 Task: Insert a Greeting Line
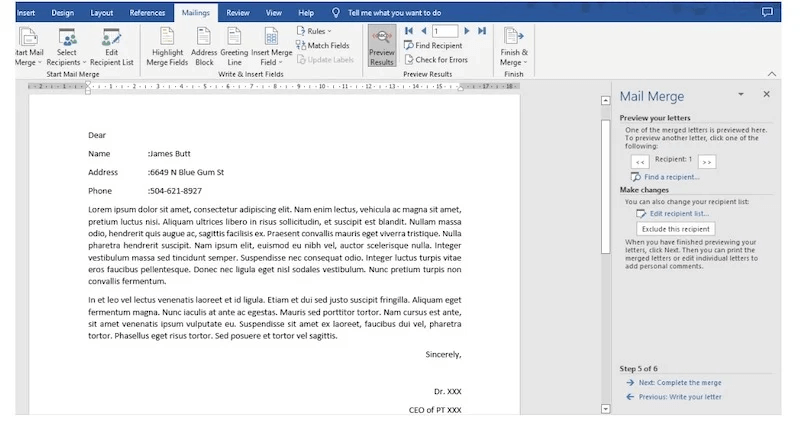[x=234, y=47]
